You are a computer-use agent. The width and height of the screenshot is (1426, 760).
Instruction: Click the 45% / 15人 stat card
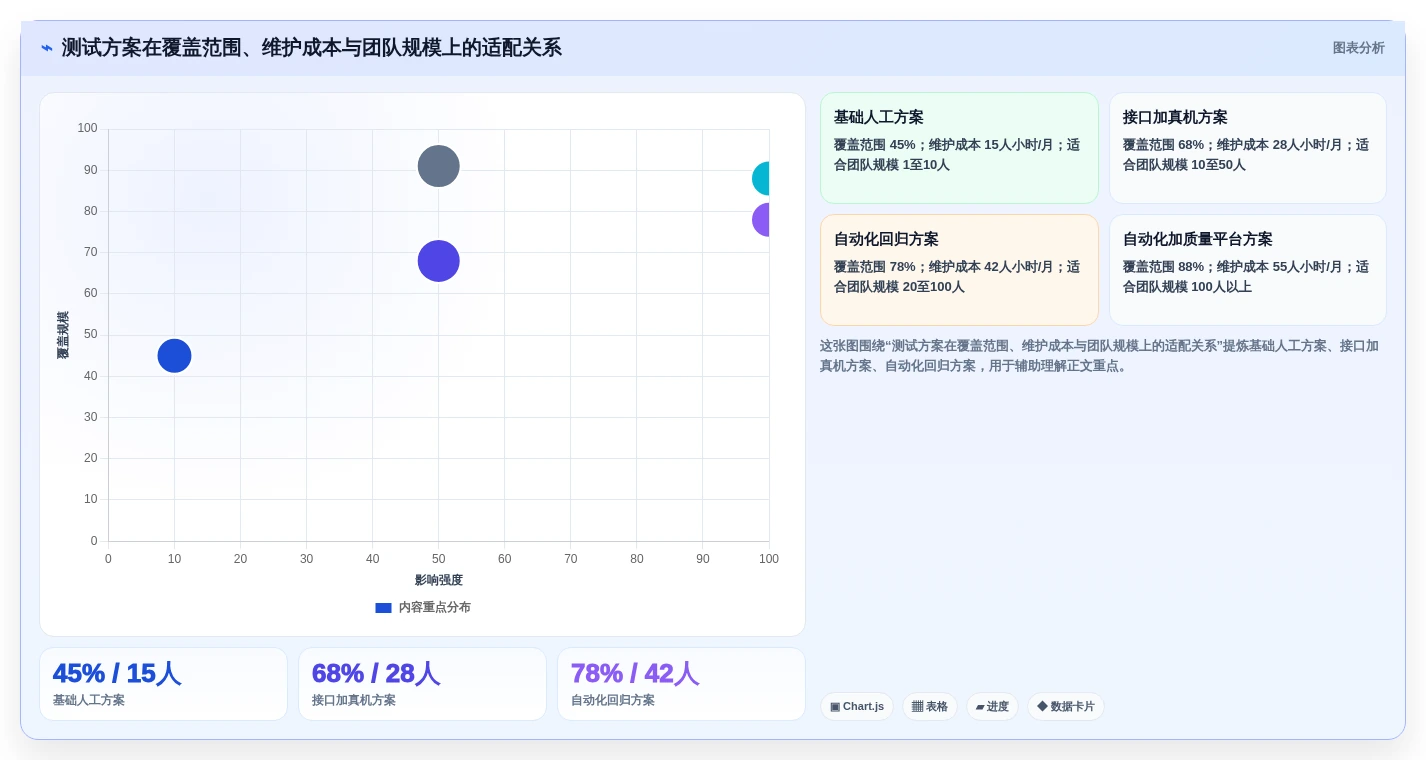(x=163, y=684)
